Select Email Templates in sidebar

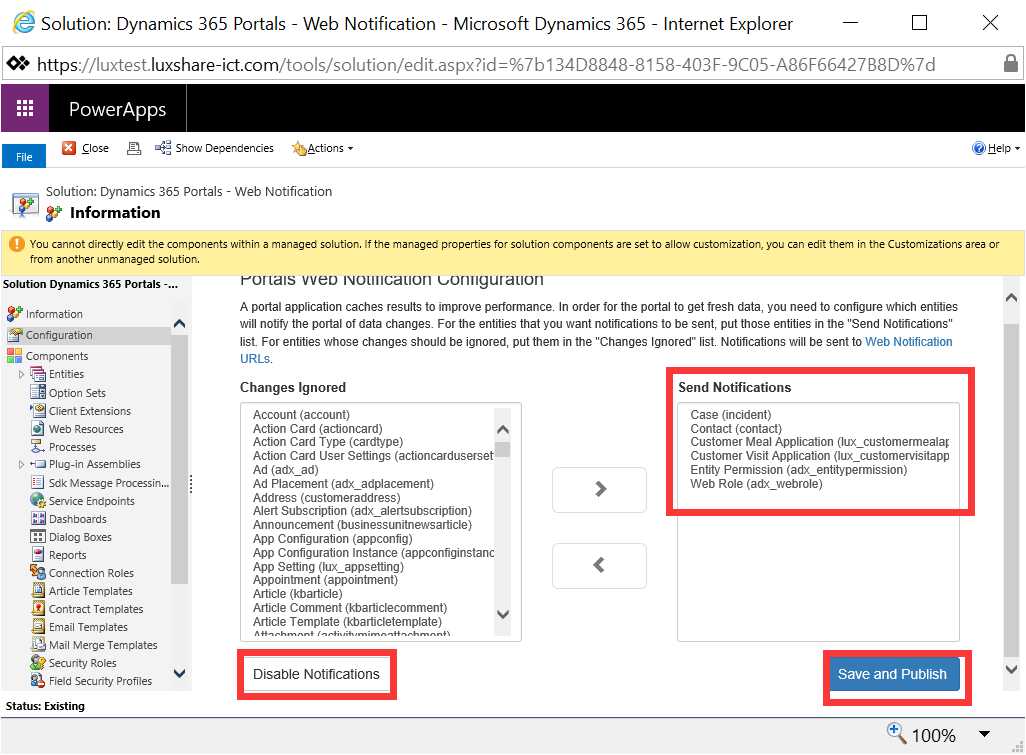[x=88, y=627]
